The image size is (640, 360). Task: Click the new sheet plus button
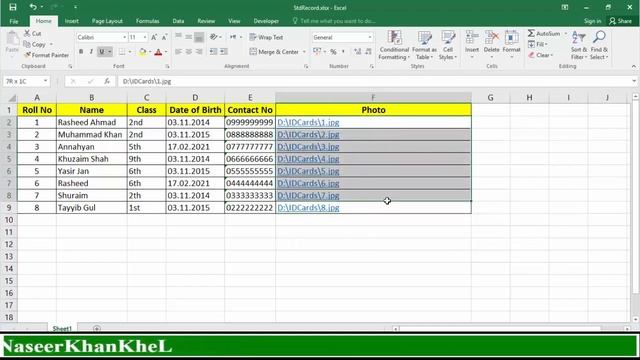[97, 328]
